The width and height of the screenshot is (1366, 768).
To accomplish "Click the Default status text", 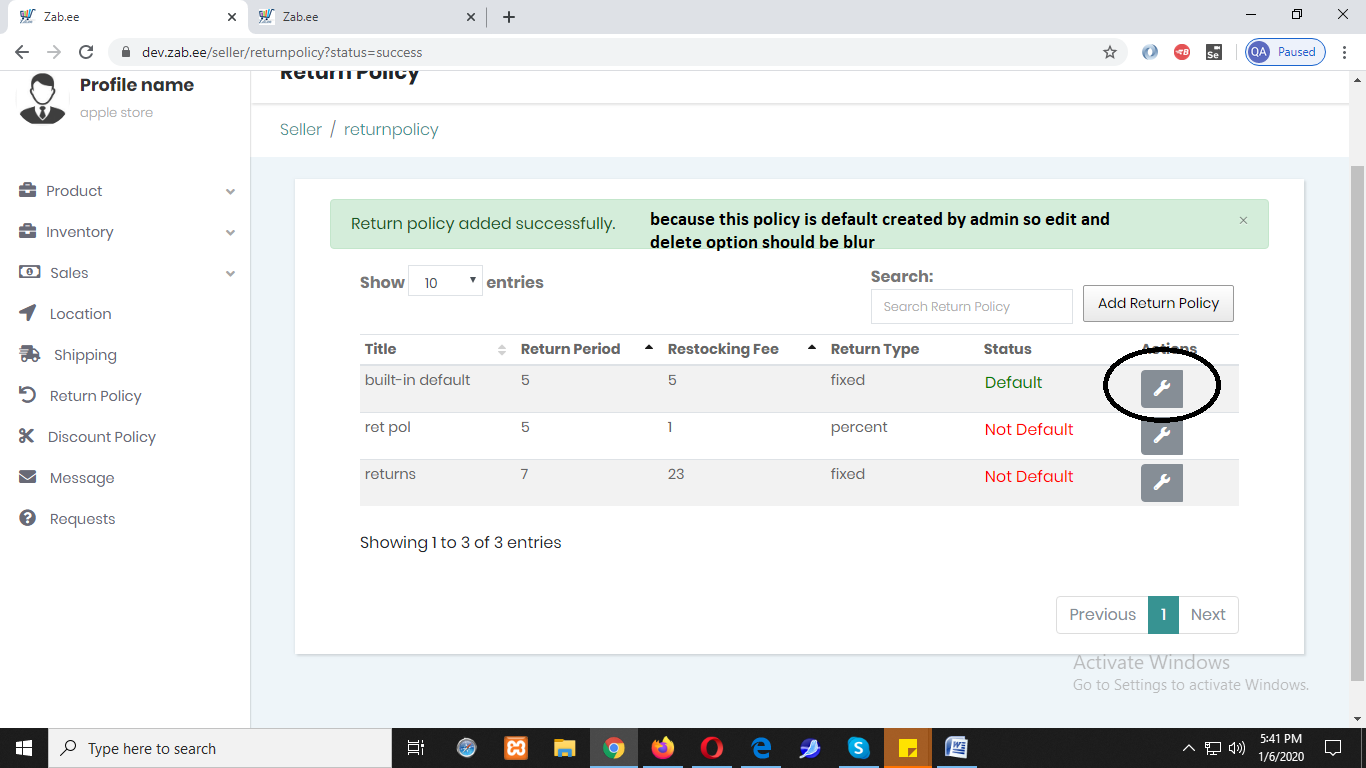I will click(x=1013, y=382).
